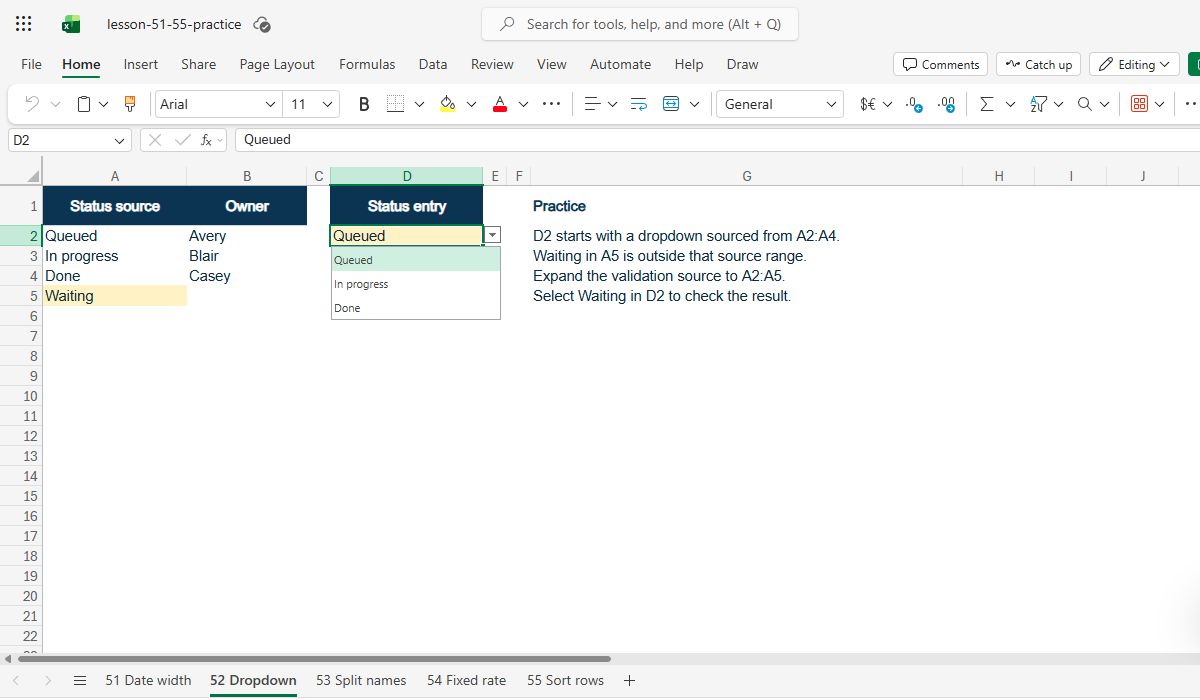Click the lesson-51-55-practice file name
Viewport: 1200px width, 700px height.
pyautogui.click(x=174, y=24)
